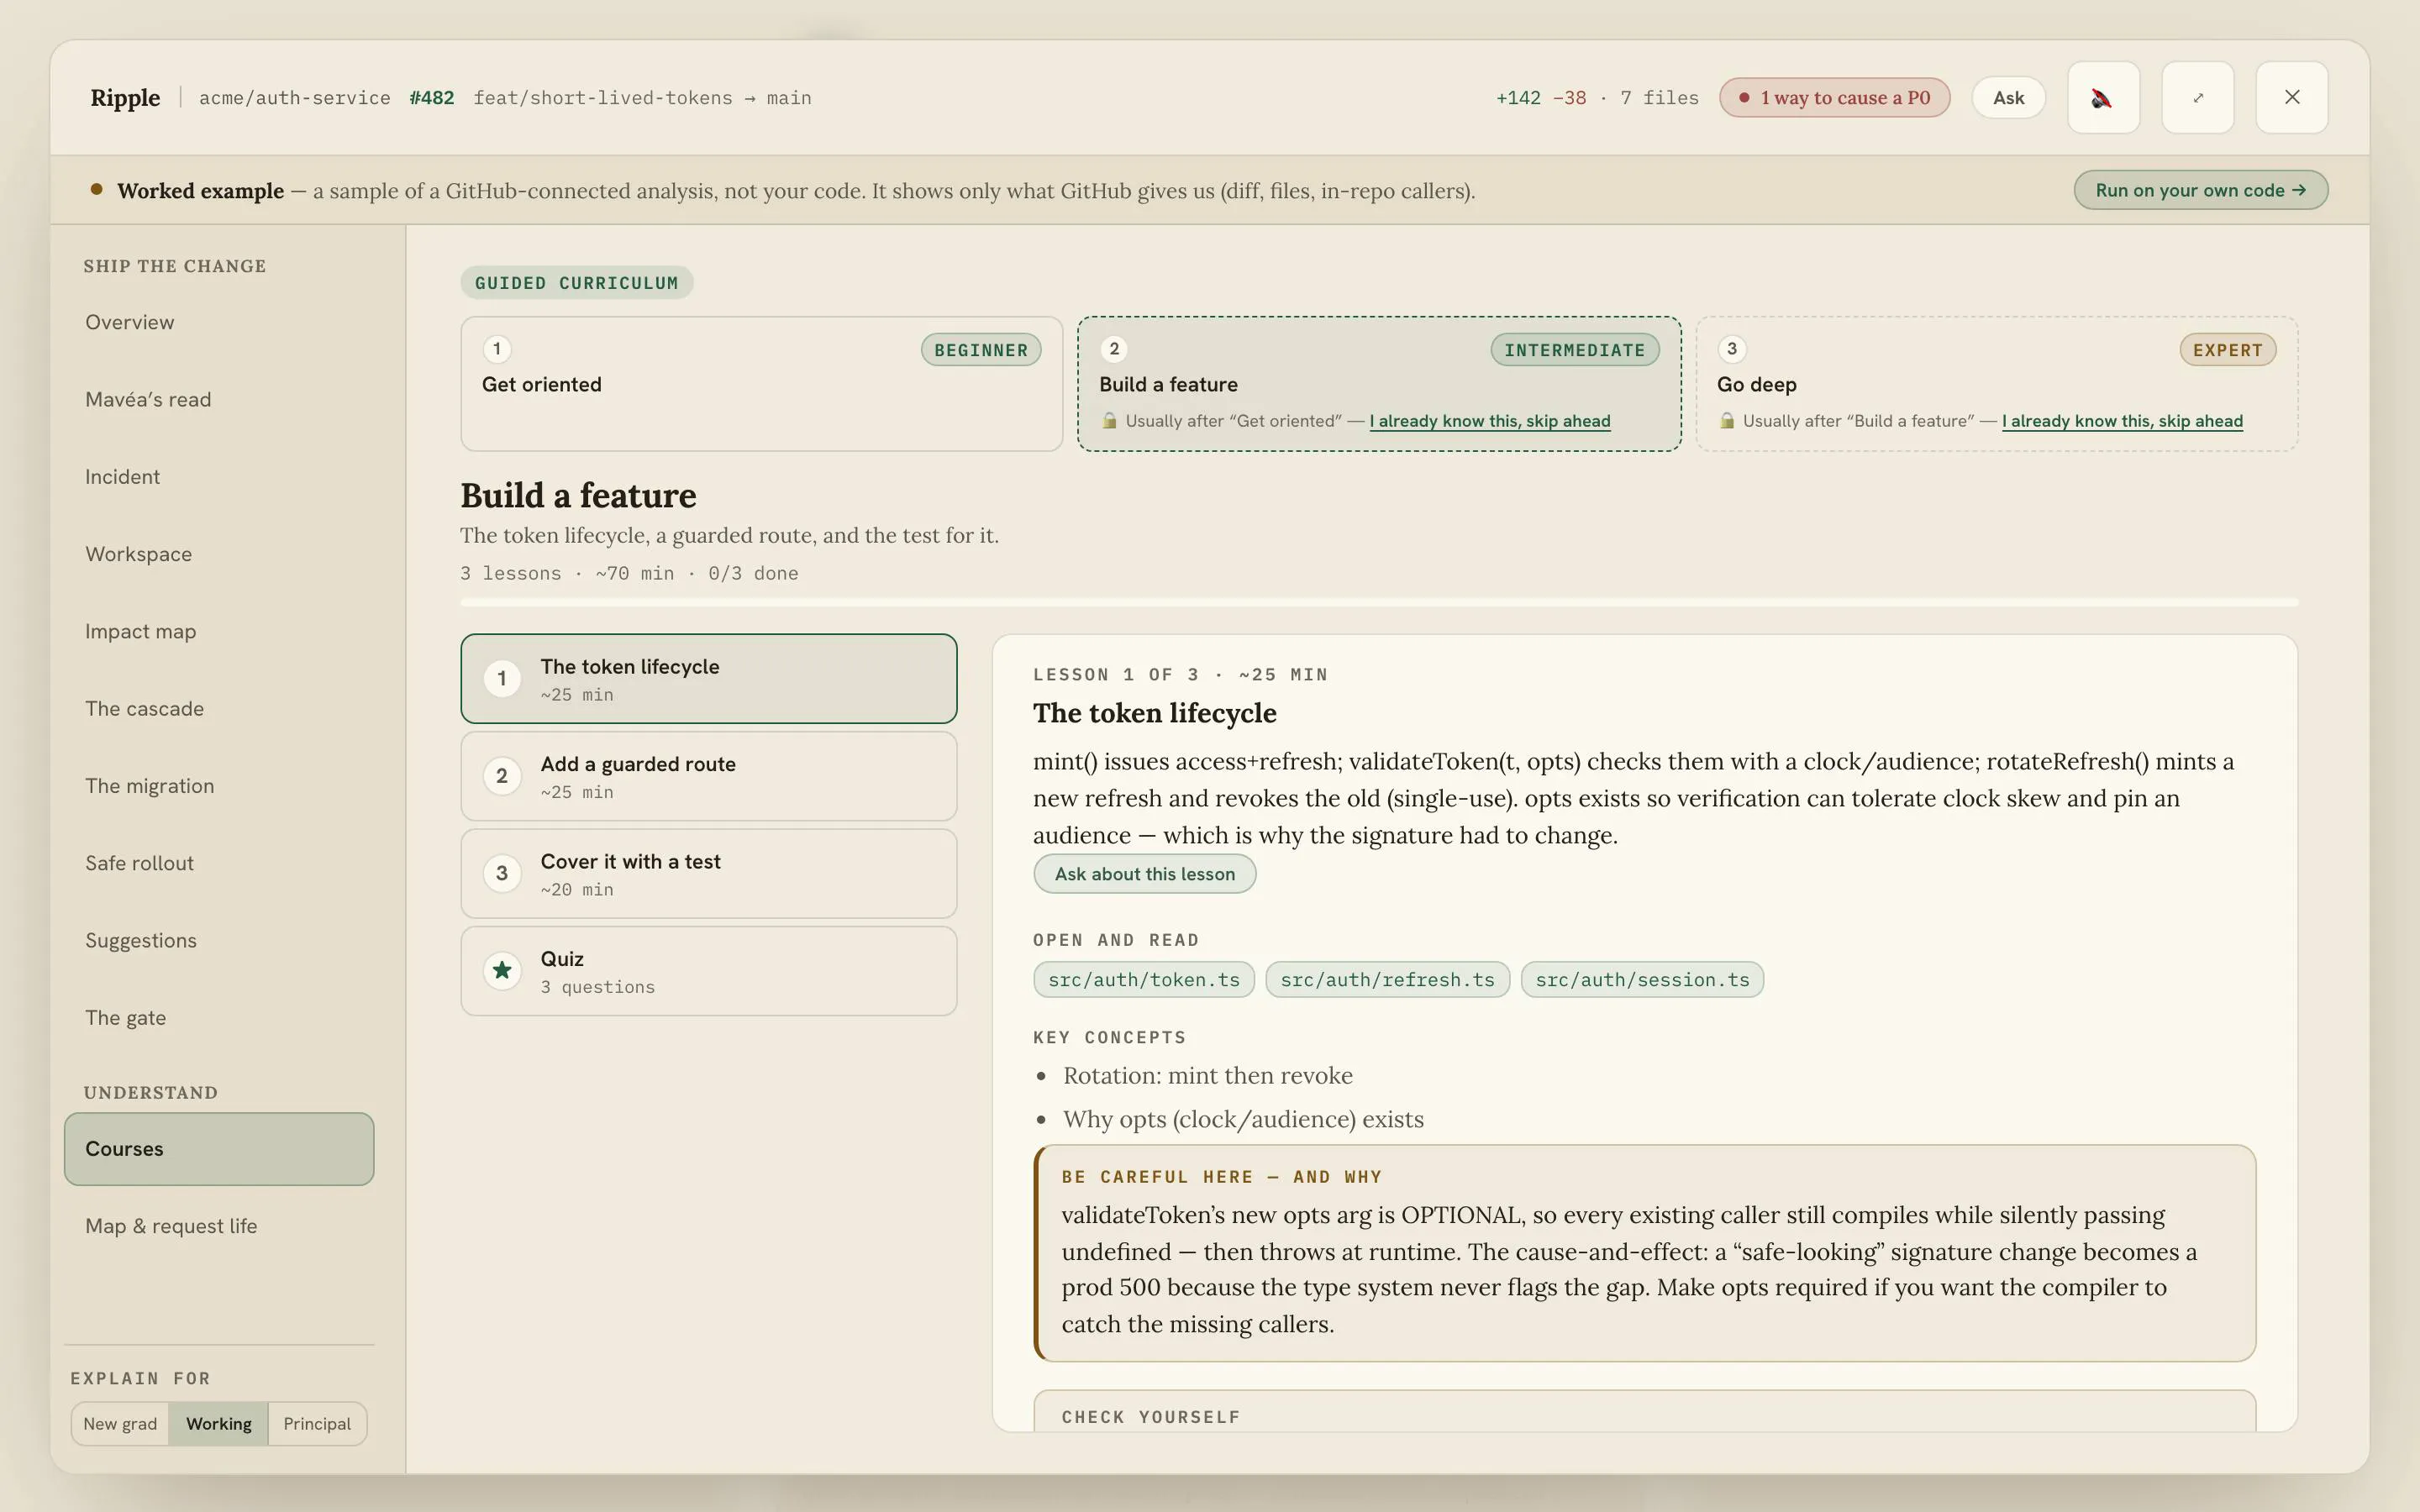Open file chip src/auth/refresh.ts
The height and width of the screenshot is (1512, 2420).
tap(1388, 980)
